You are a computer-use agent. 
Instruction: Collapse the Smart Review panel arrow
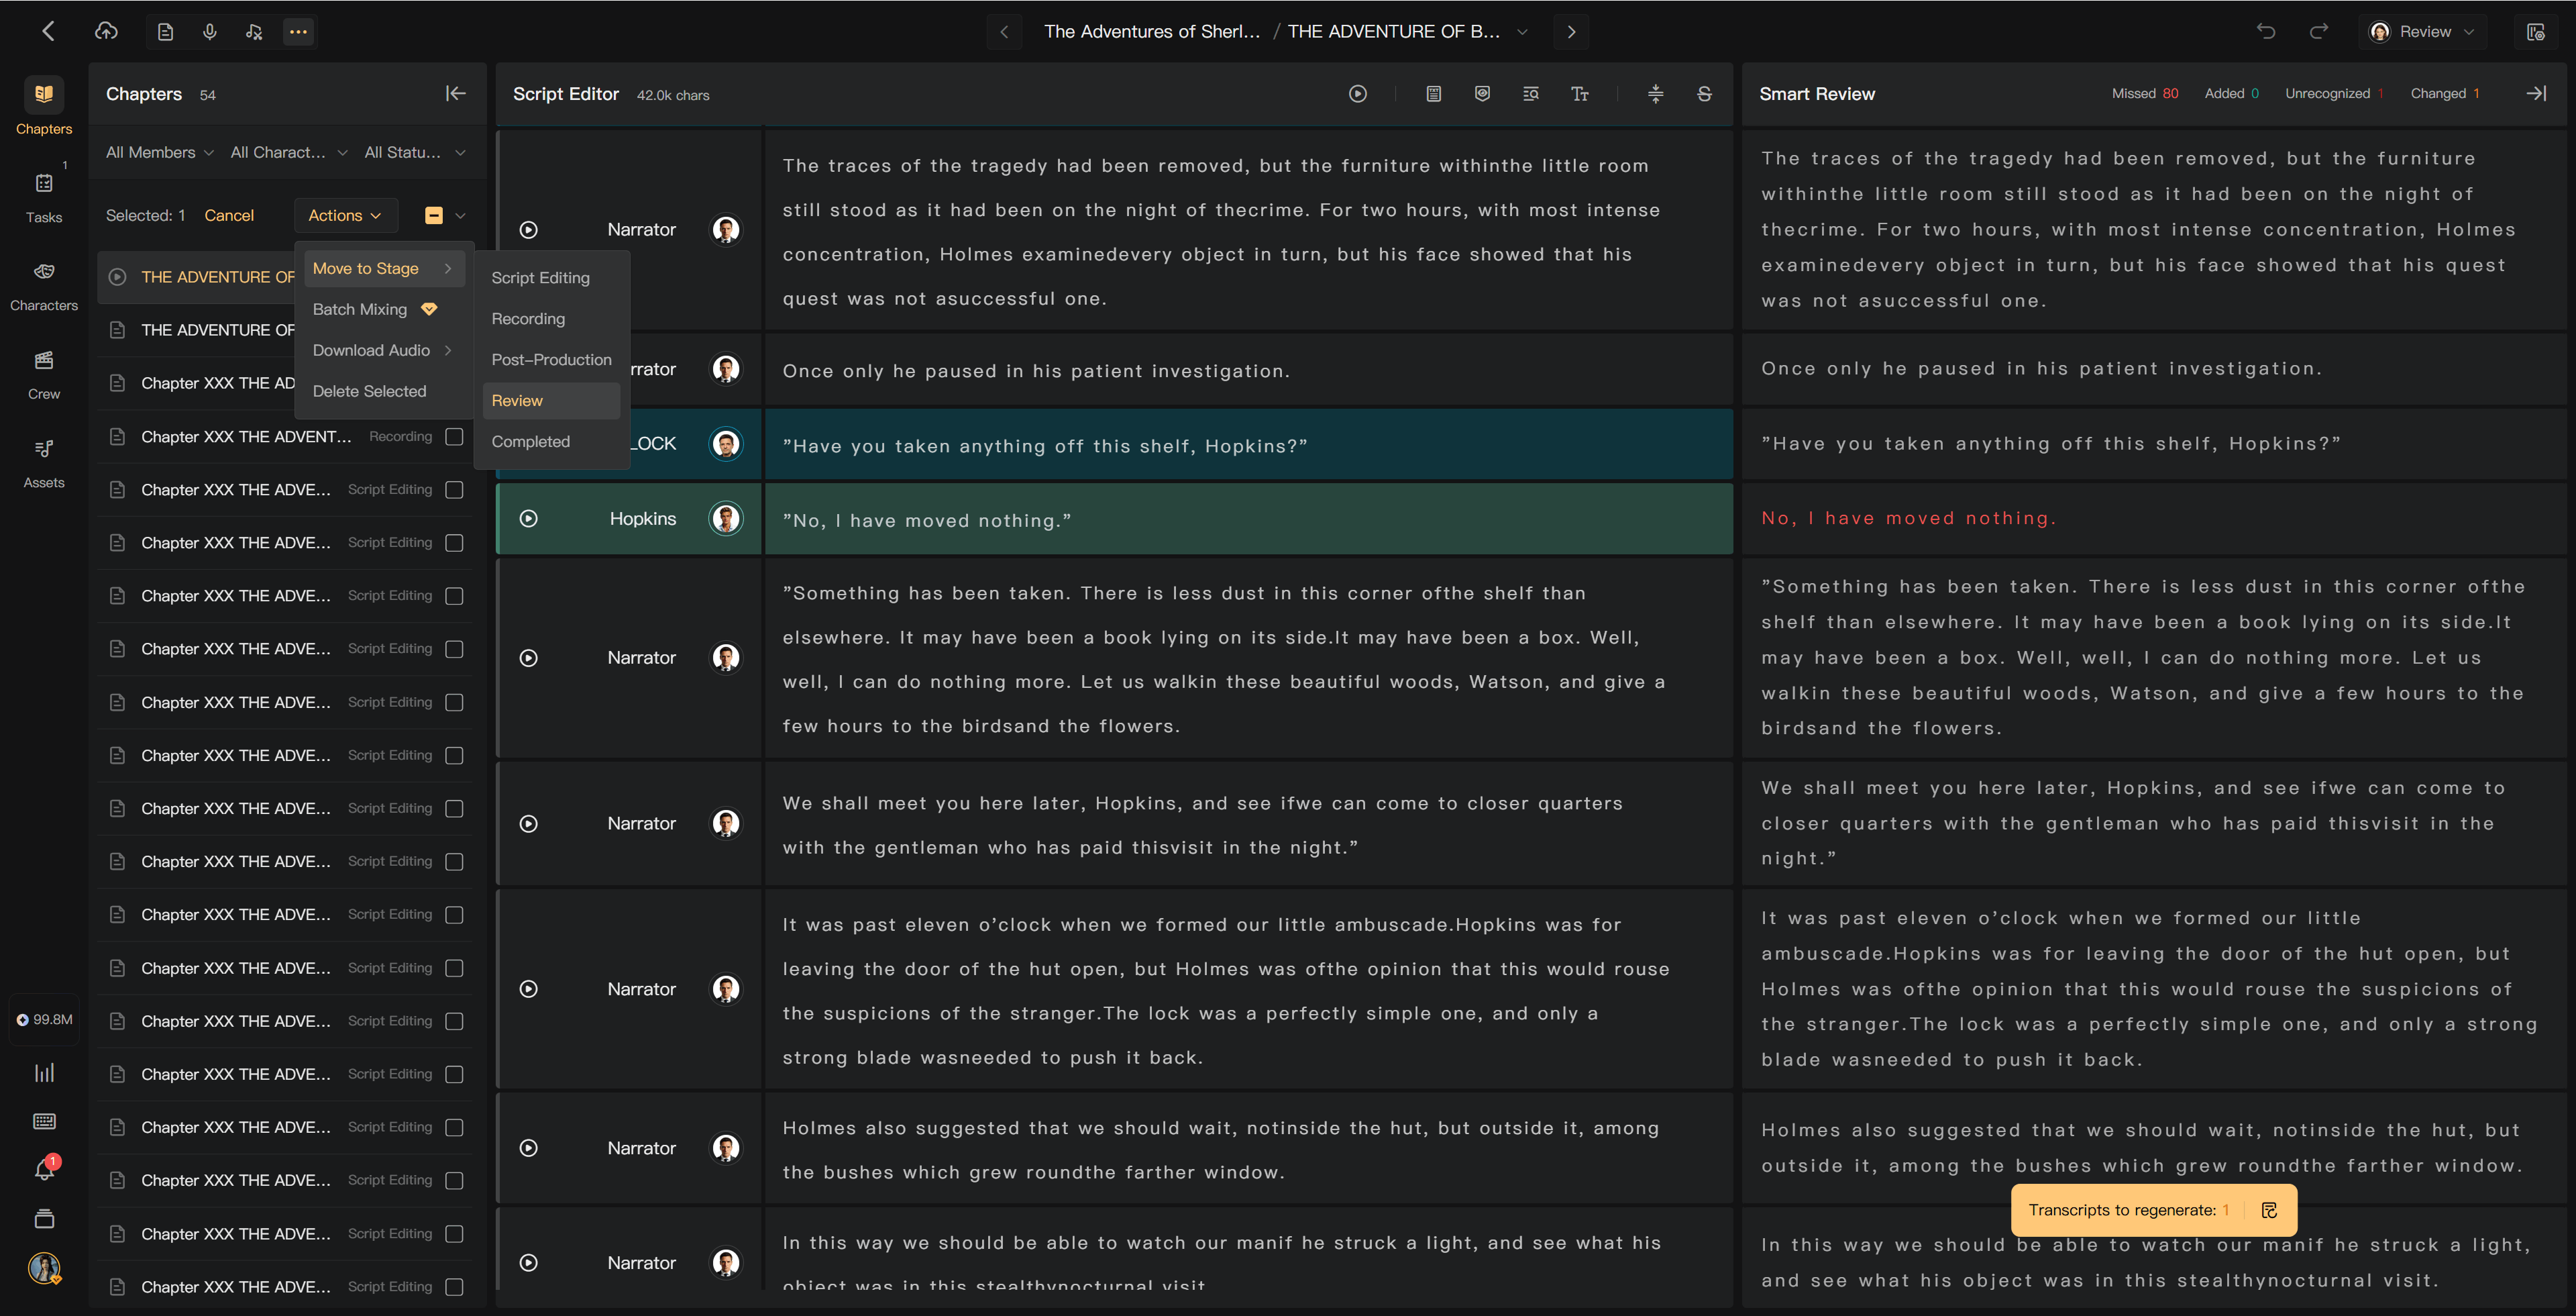tap(2536, 93)
